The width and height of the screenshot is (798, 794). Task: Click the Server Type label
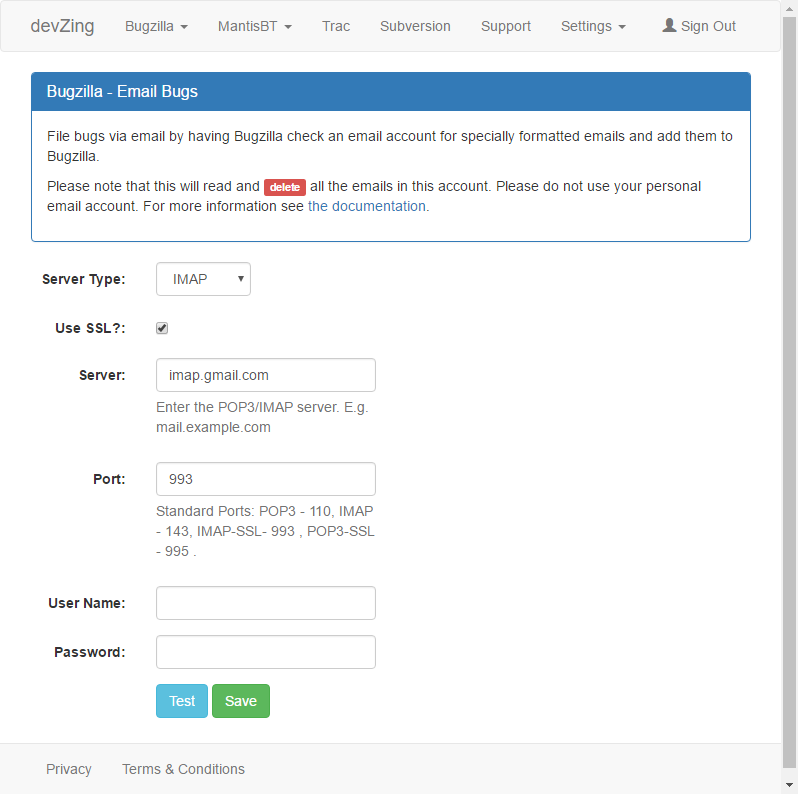pos(83,279)
